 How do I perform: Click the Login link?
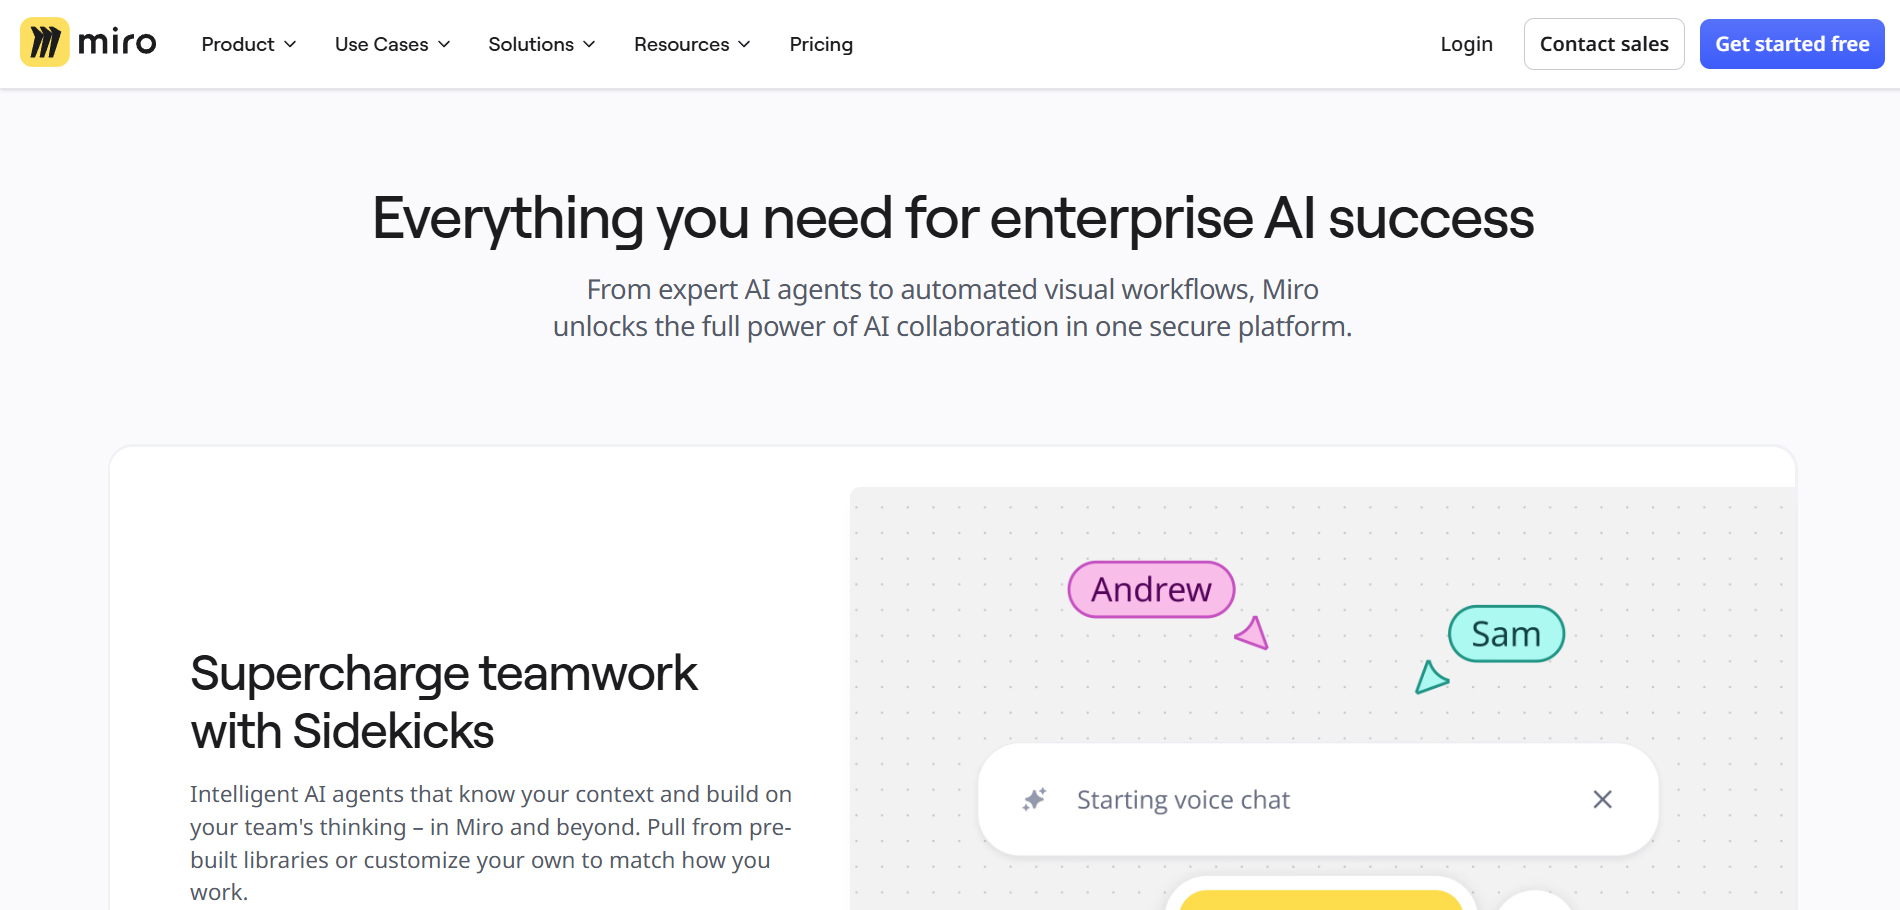point(1466,44)
